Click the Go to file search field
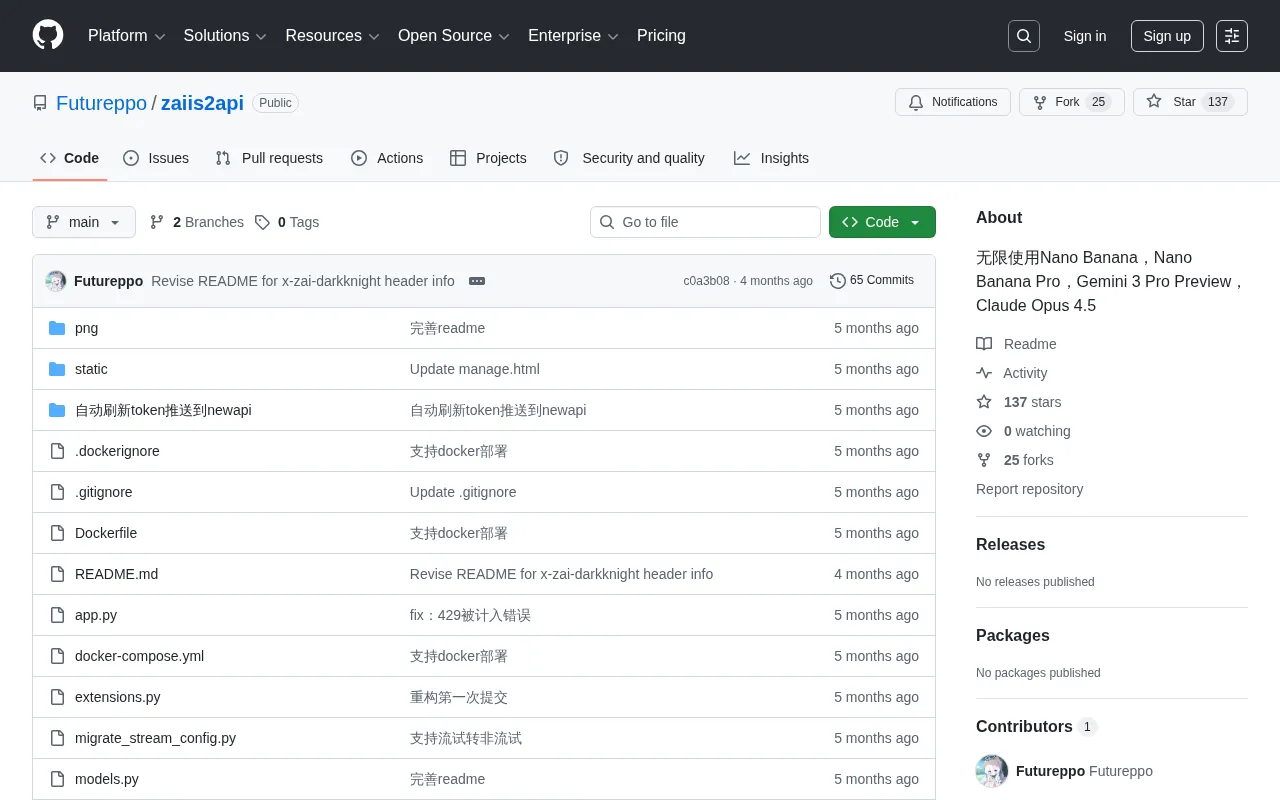This screenshot has width=1280, height=800. pos(705,222)
